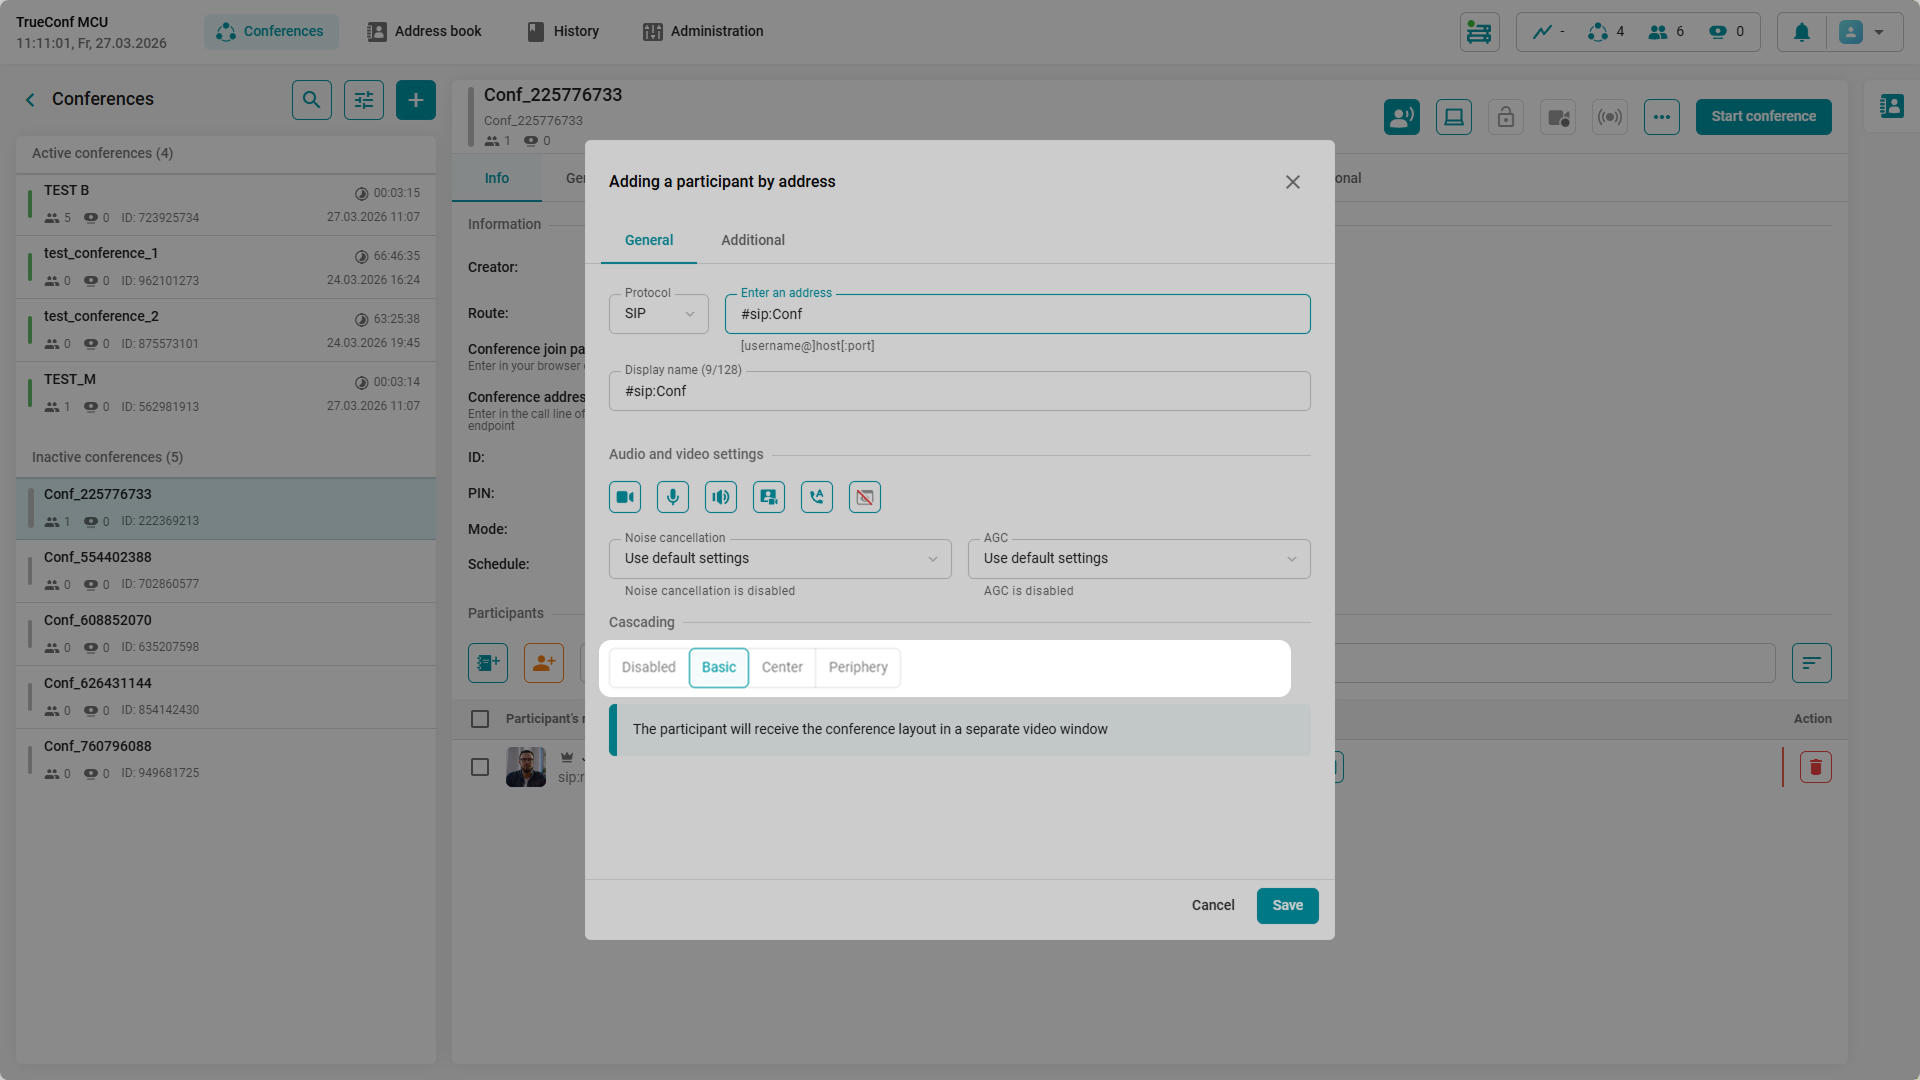Open the Address book menu
This screenshot has width=1920, height=1080.
point(425,32)
